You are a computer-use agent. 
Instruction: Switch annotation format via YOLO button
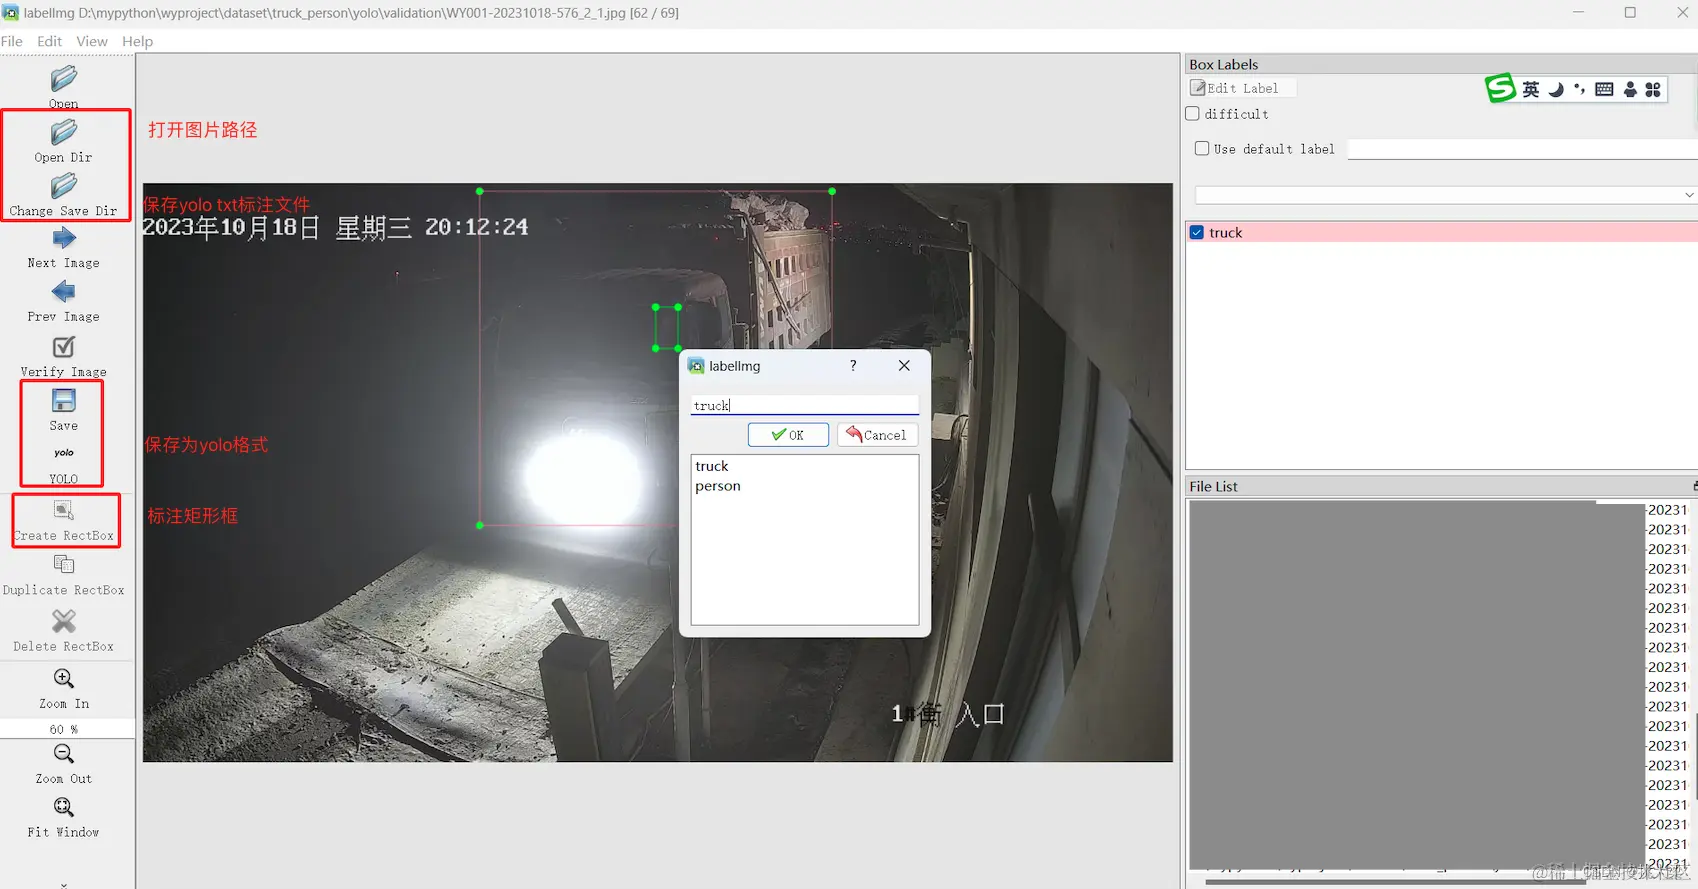point(64,465)
